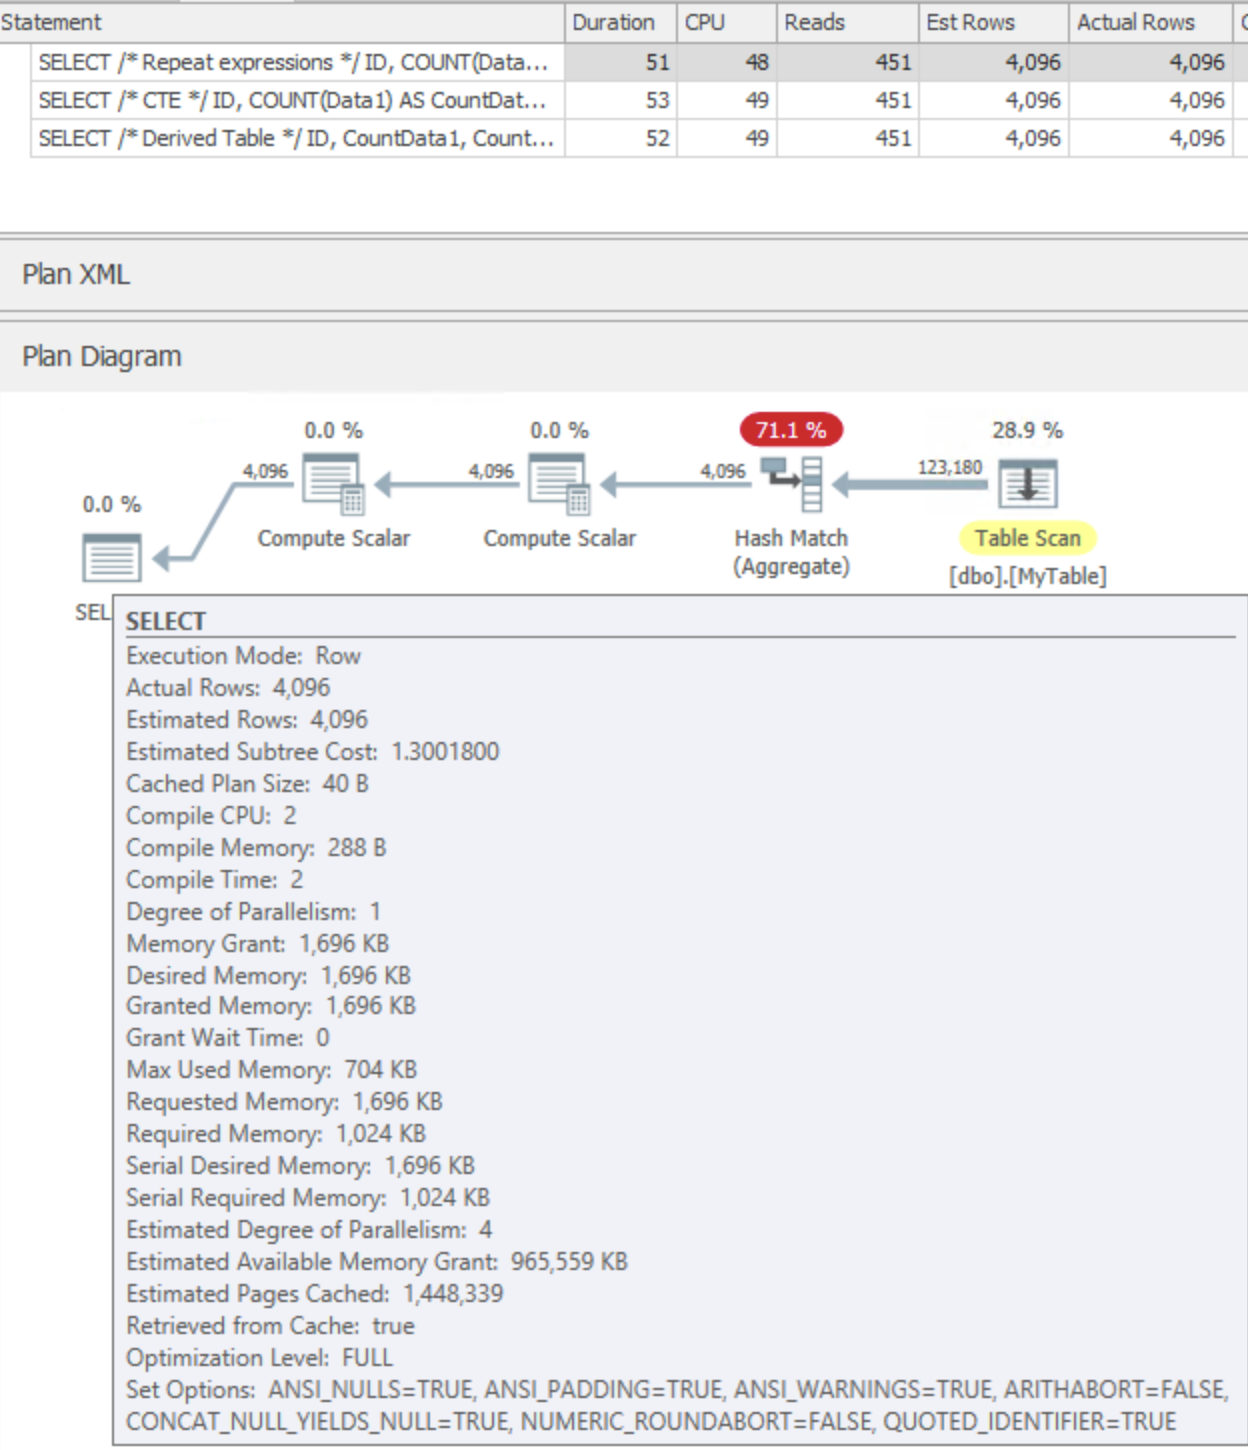The width and height of the screenshot is (1248, 1450).
Task: Click Estimated Pages Cached: 1,448,339 line
Action: [x=315, y=1294]
